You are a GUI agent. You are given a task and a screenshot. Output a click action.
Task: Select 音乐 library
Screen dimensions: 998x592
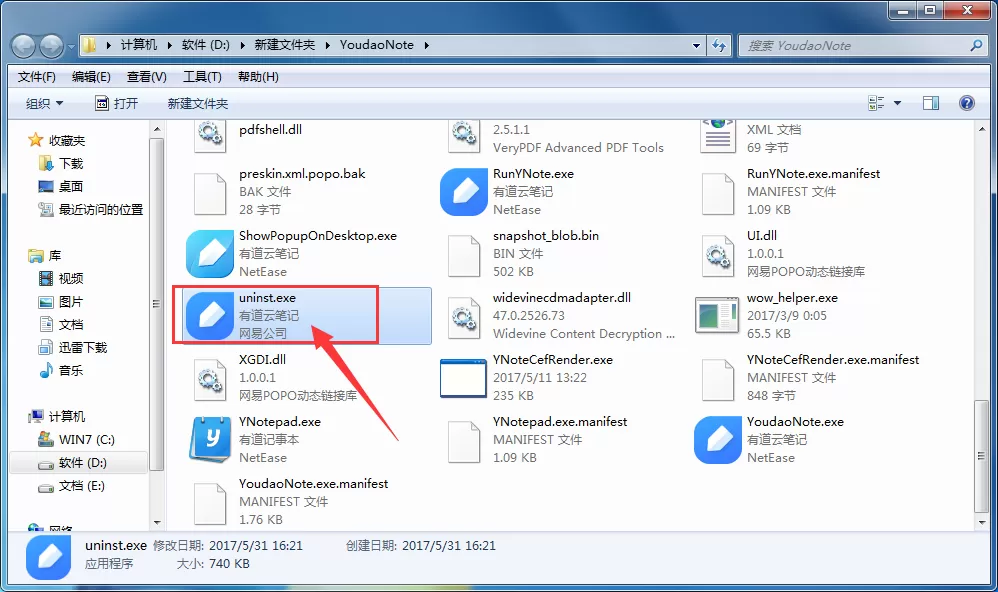[62, 370]
